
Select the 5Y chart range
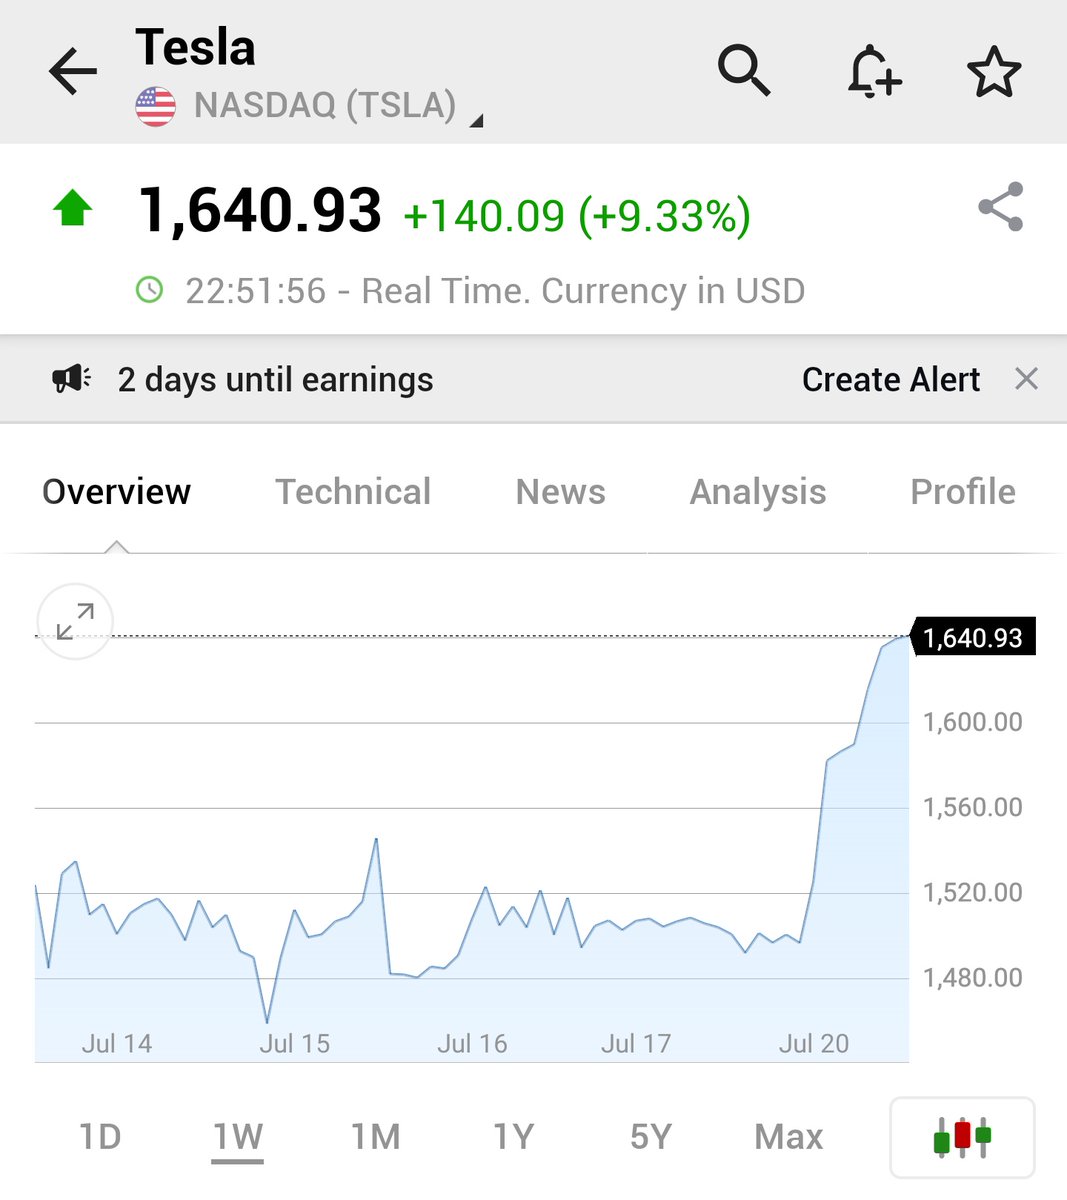(x=650, y=1137)
